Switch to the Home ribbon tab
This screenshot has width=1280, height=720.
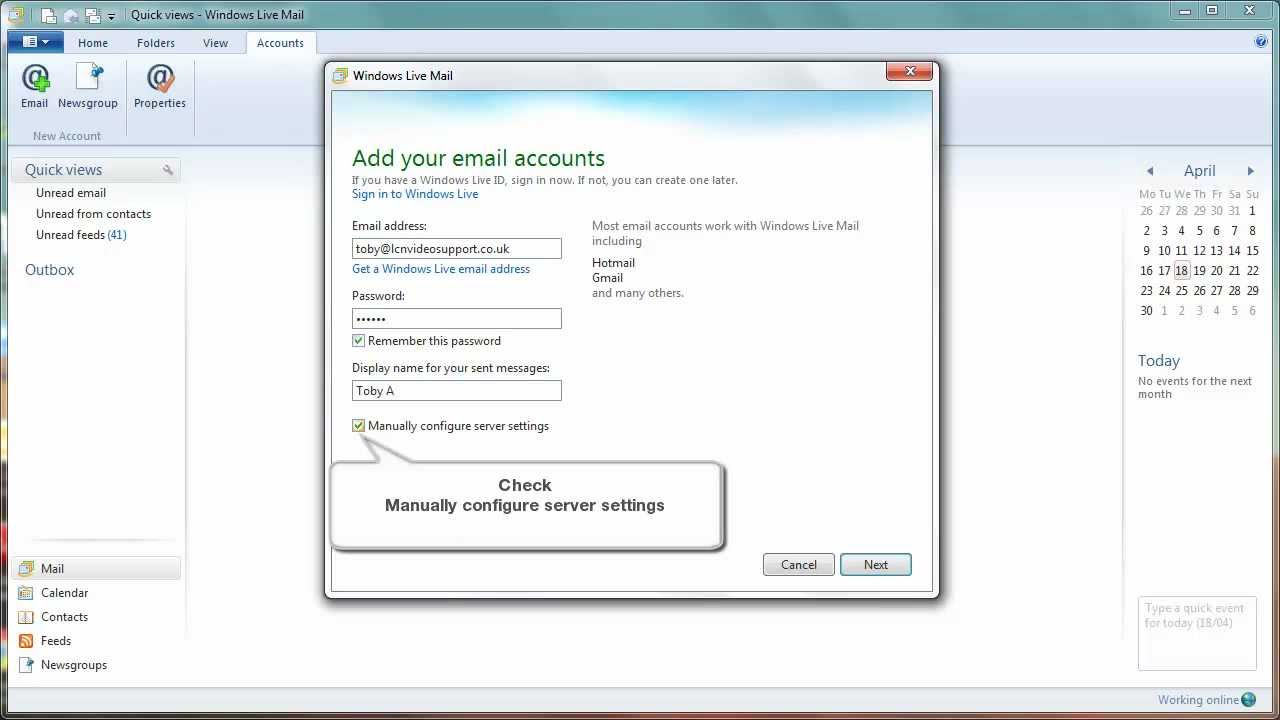tap(93, 43)
